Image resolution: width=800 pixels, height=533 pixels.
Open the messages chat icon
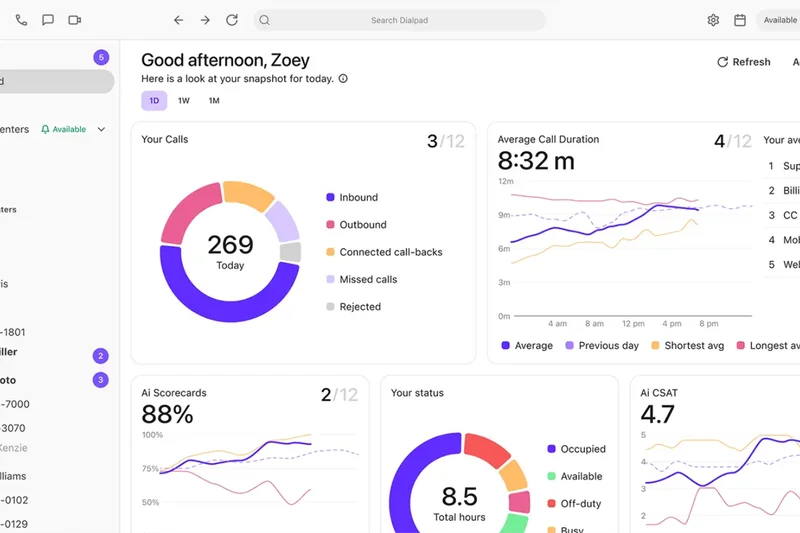pyautogui.click(x=47, y=20)
